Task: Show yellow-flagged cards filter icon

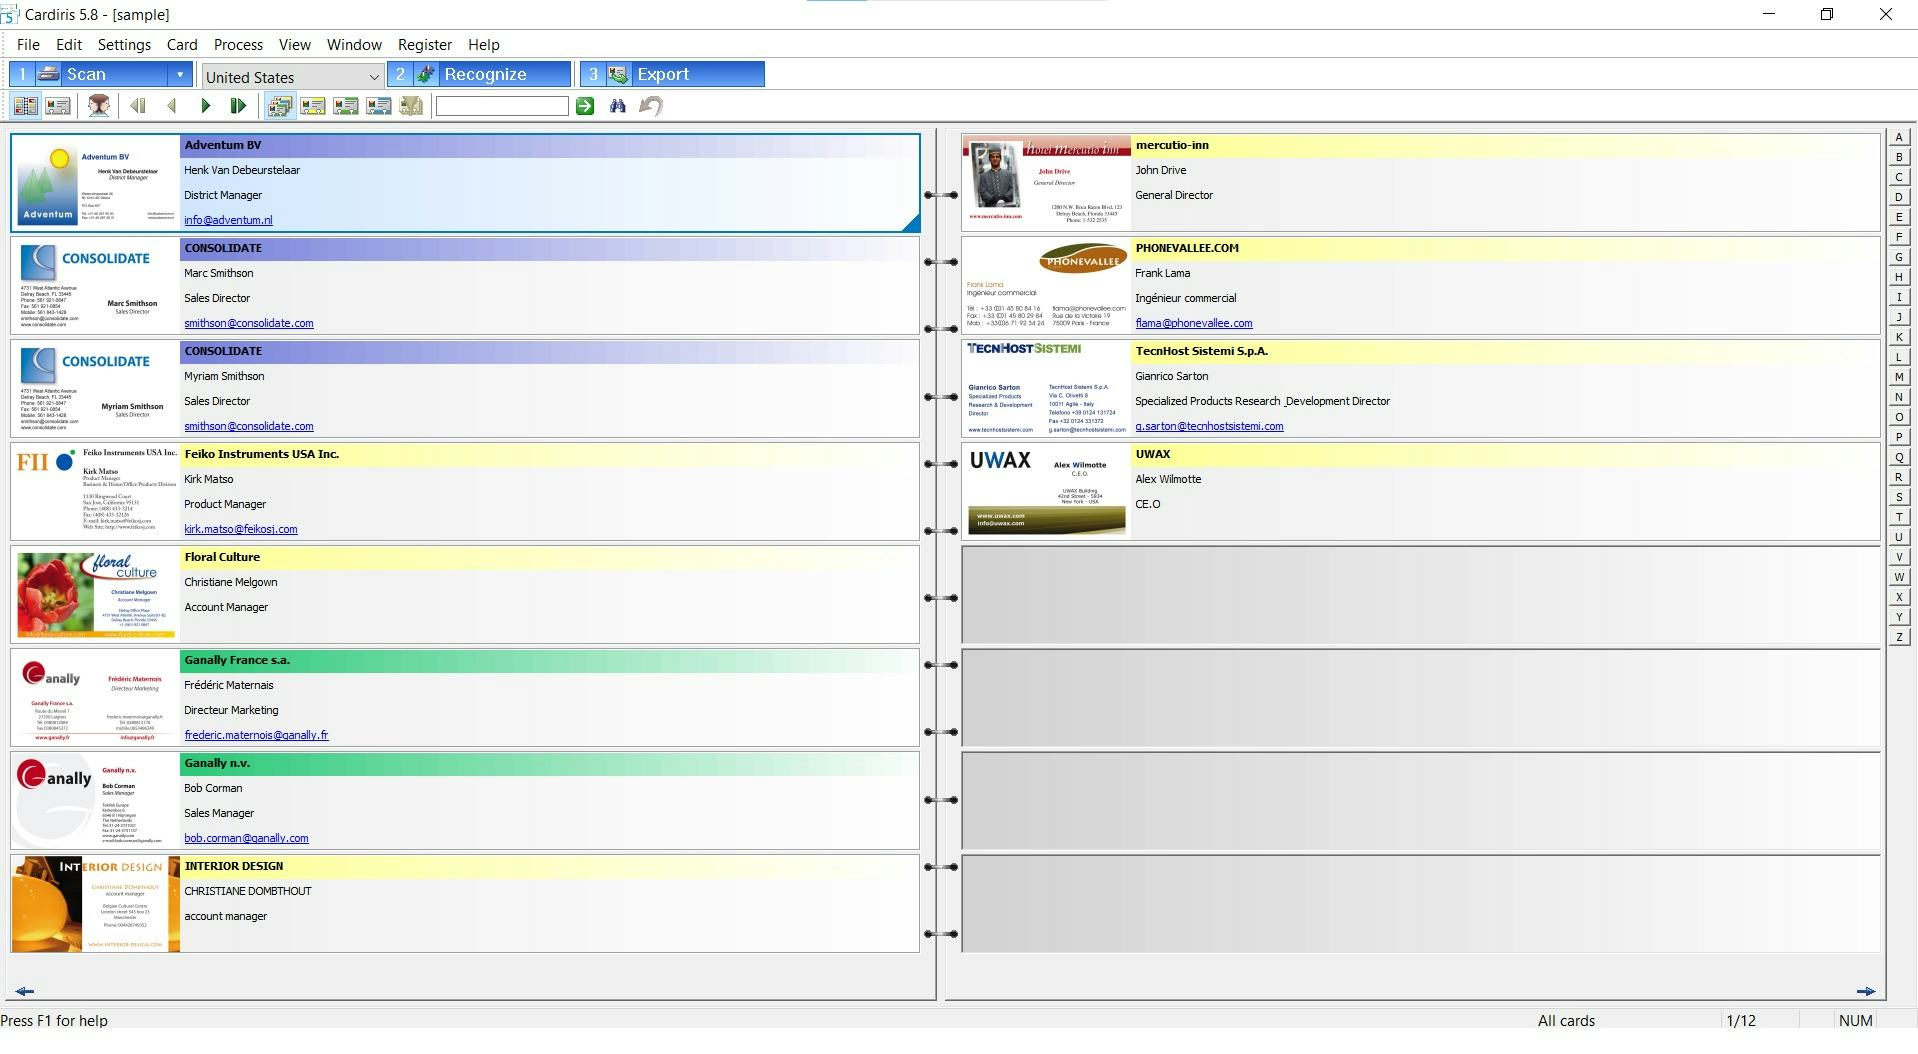Action: (313, 106)
